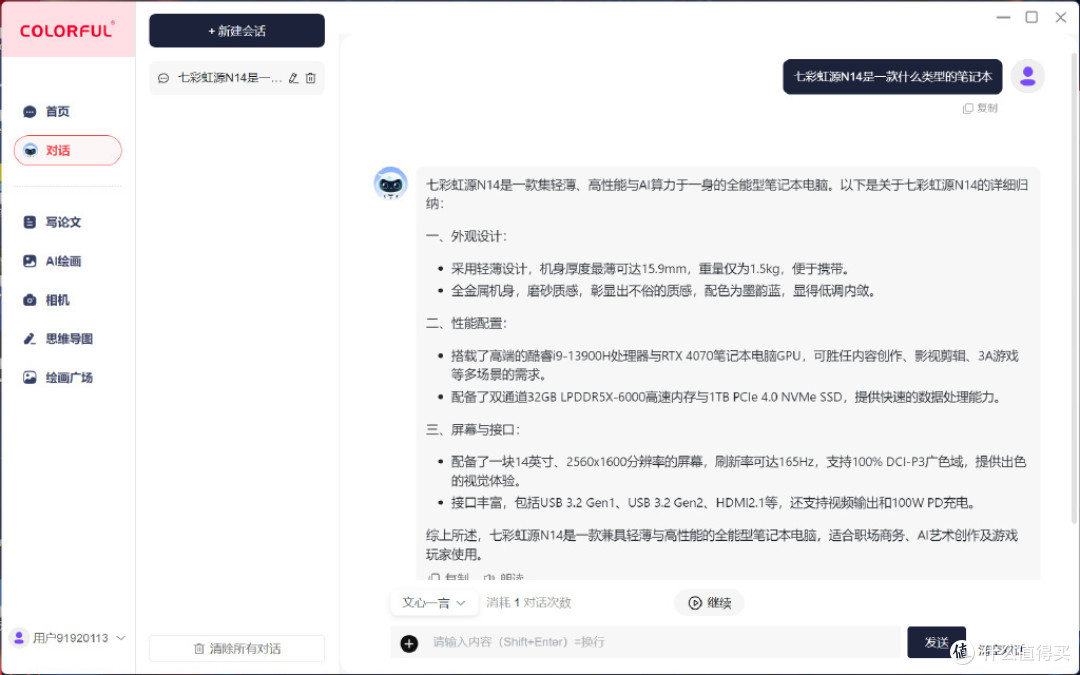The width and height of the screenshot is (1080, 675).
Task: Click the heading 一、外观设计
Action: pos(467,236)
